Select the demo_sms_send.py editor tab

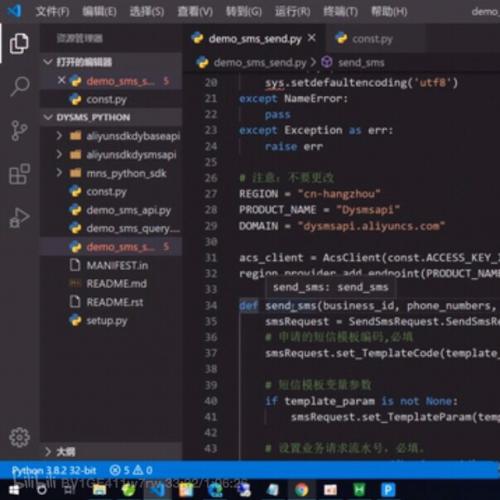[x=255, y=39]
